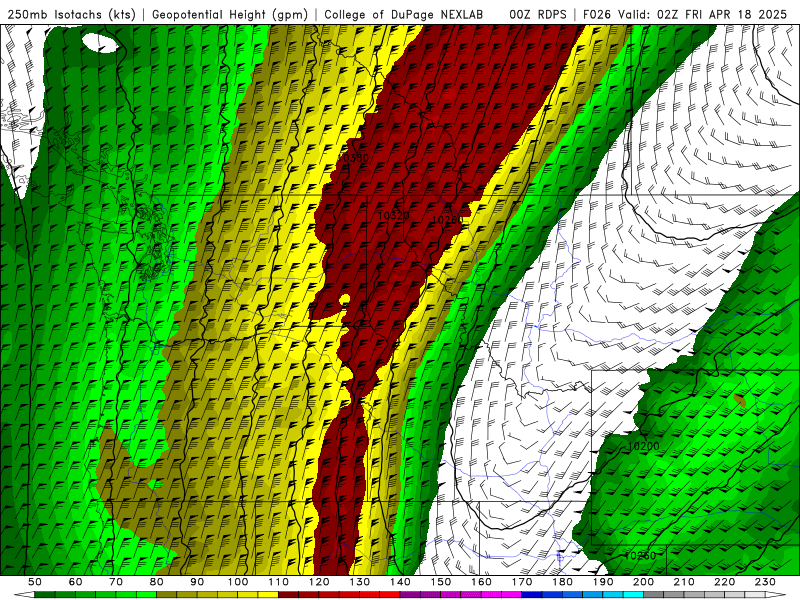800x600 pixels.
Task: Click the 10320 height contour label
Action: [393, 216]
